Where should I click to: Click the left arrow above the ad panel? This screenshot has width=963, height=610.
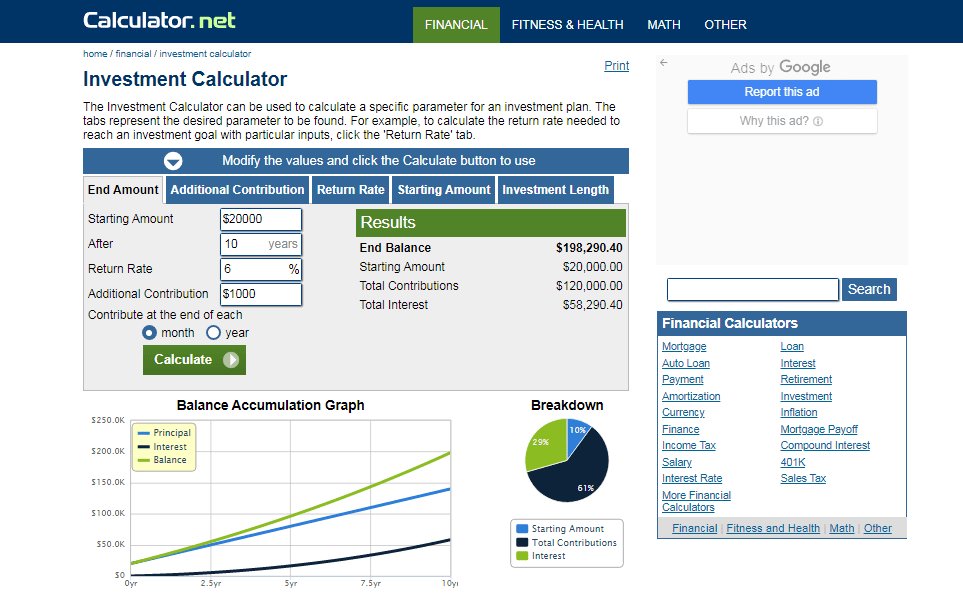[662, 62]
